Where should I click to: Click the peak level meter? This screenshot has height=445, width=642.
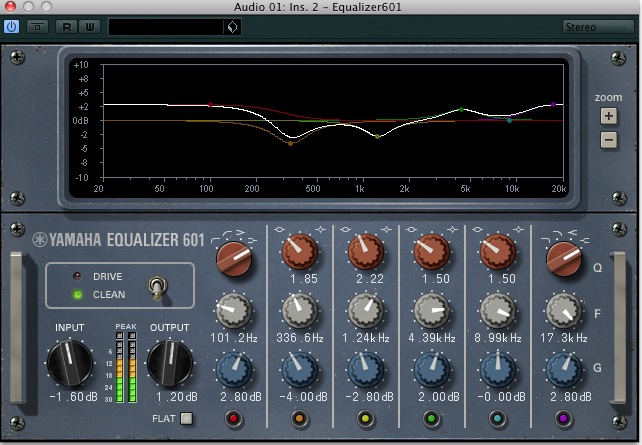click(126, 367)
